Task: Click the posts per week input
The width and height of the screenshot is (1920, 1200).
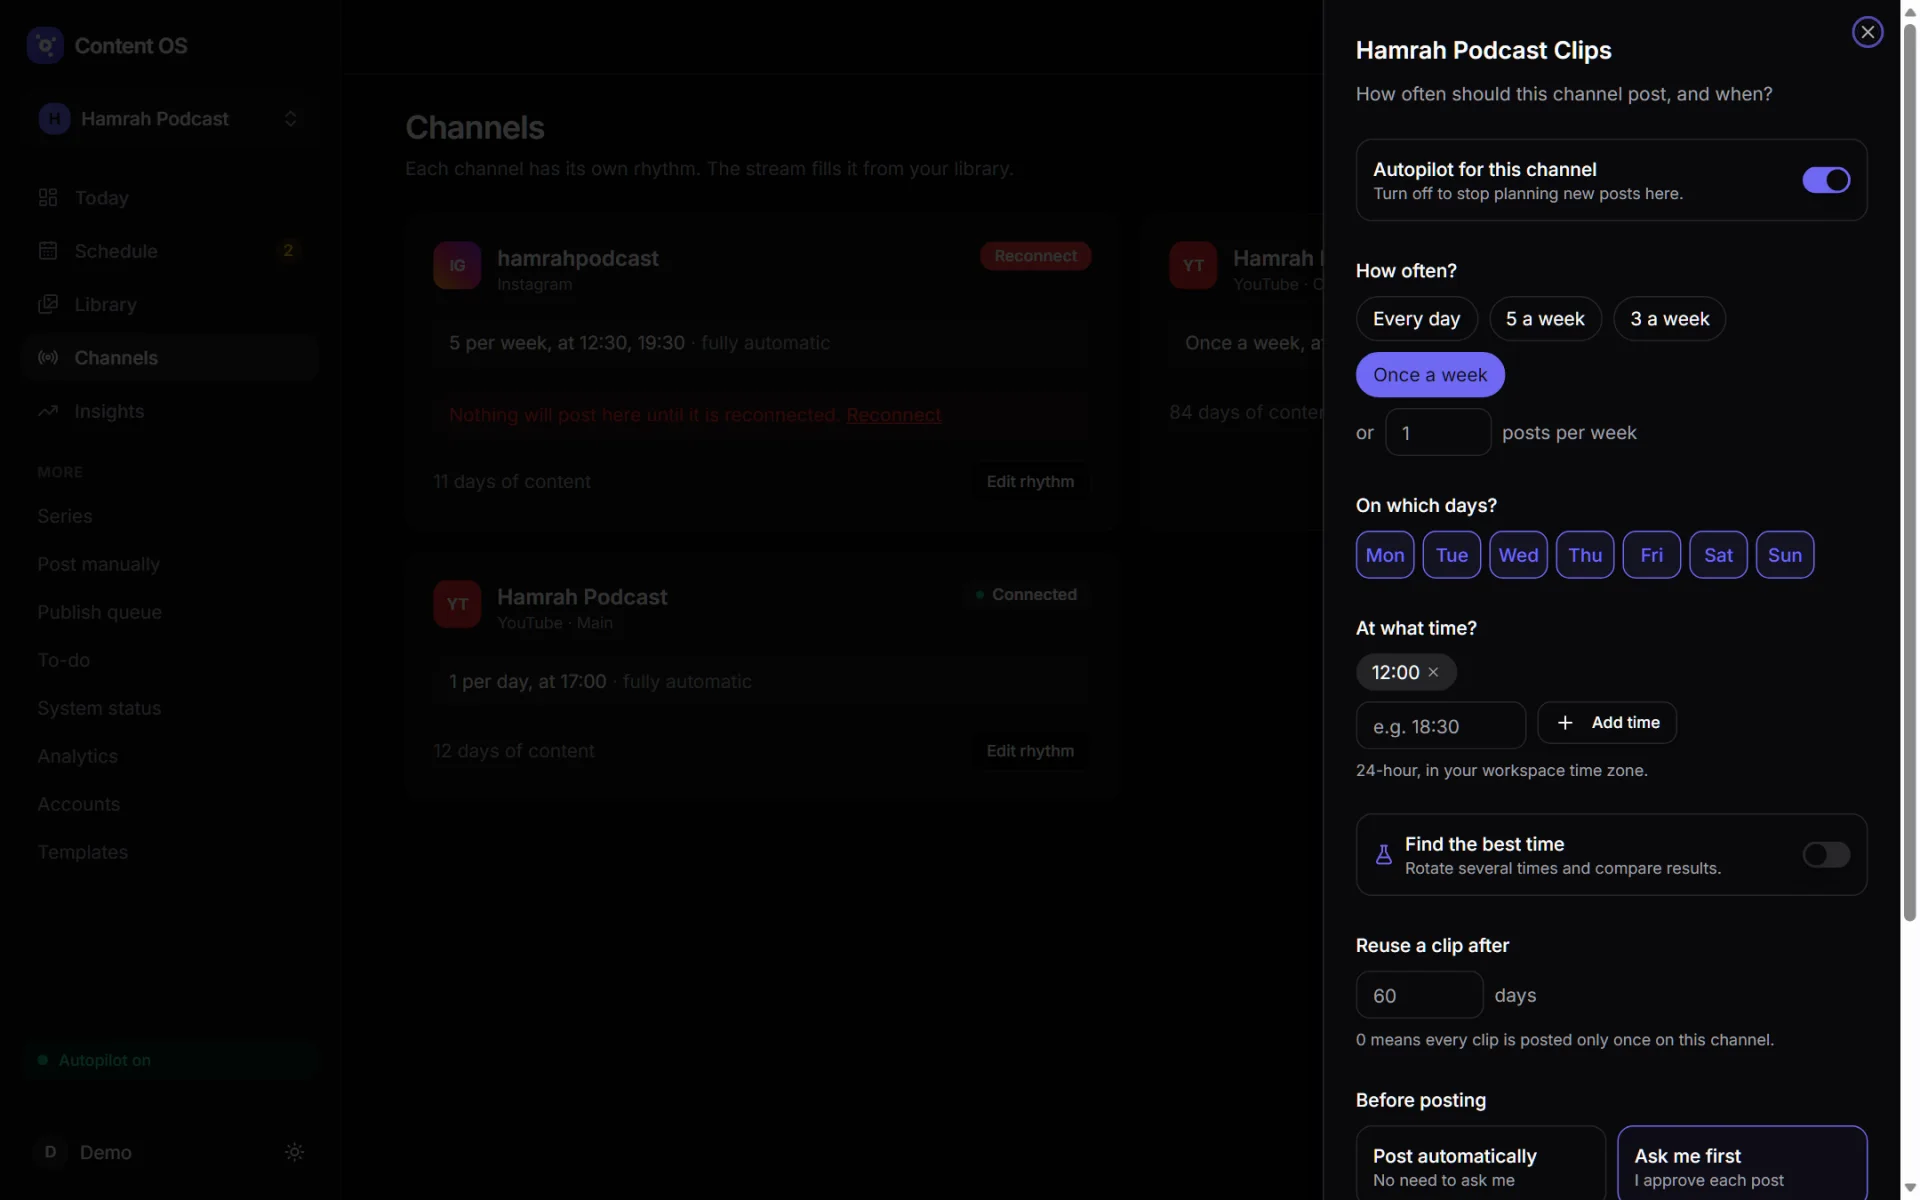Action: [x=1437, y=432]
